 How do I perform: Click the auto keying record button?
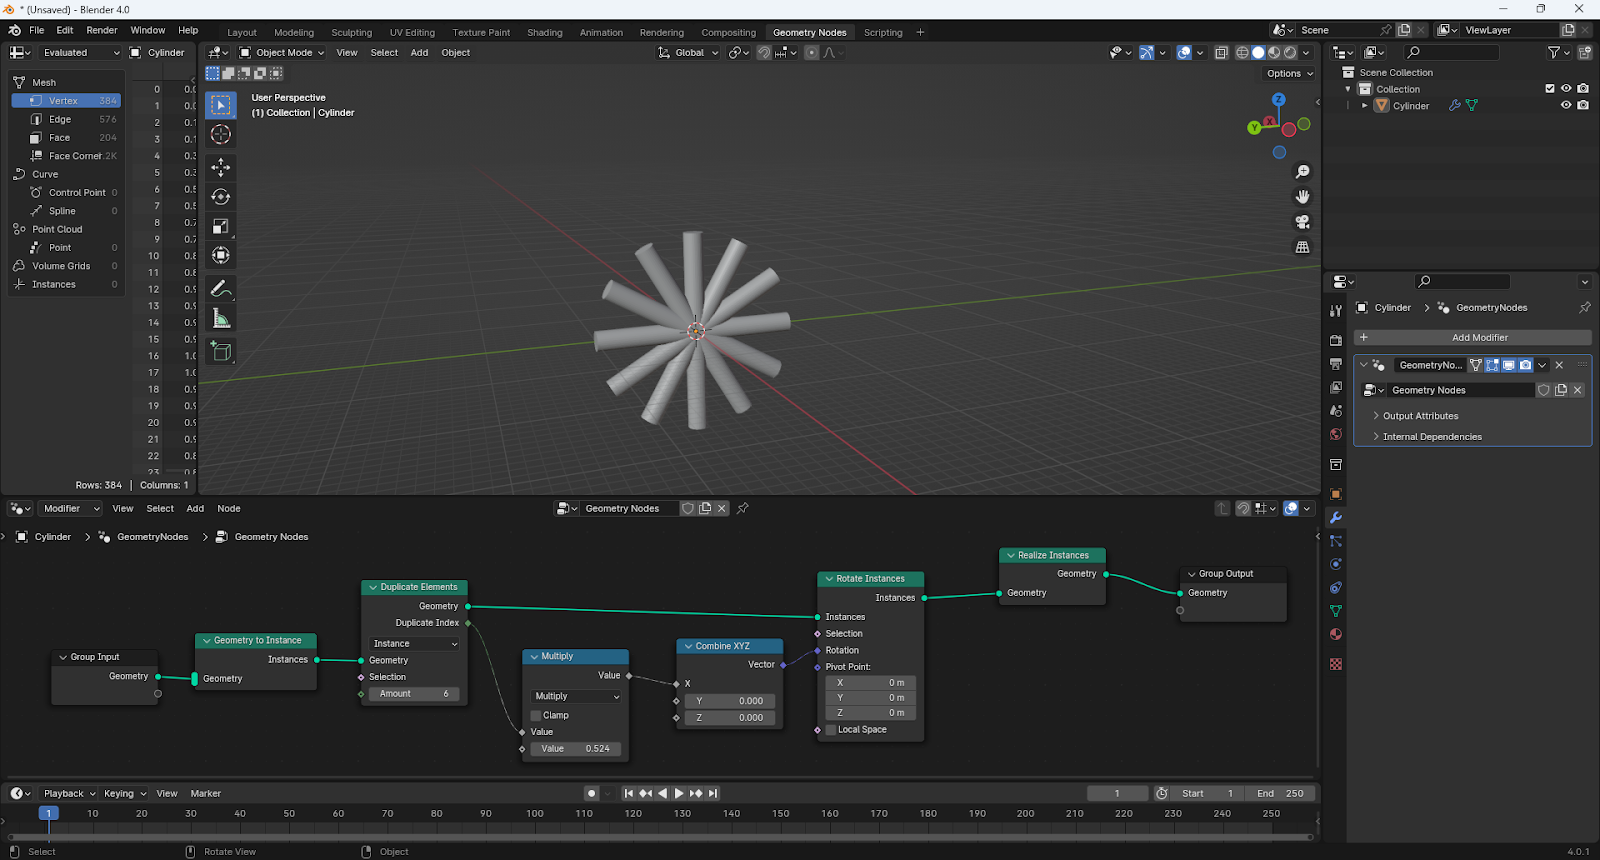591,793
